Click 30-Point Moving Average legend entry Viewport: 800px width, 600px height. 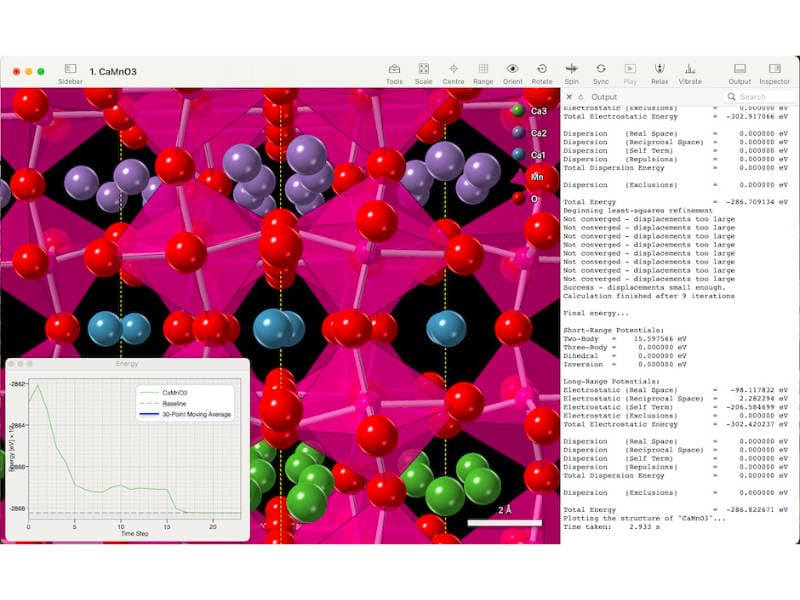[x=196, y=414]
